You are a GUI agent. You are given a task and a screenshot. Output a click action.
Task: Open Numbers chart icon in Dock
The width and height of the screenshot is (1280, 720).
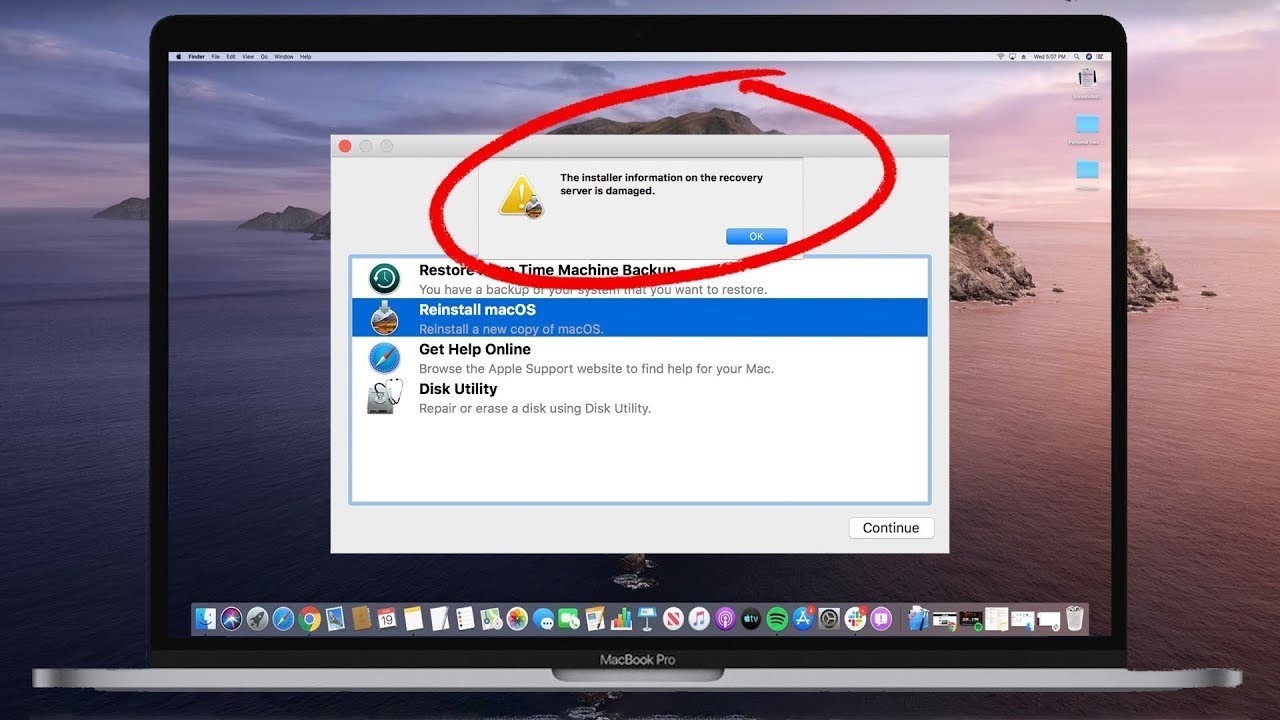coord(621,619)
